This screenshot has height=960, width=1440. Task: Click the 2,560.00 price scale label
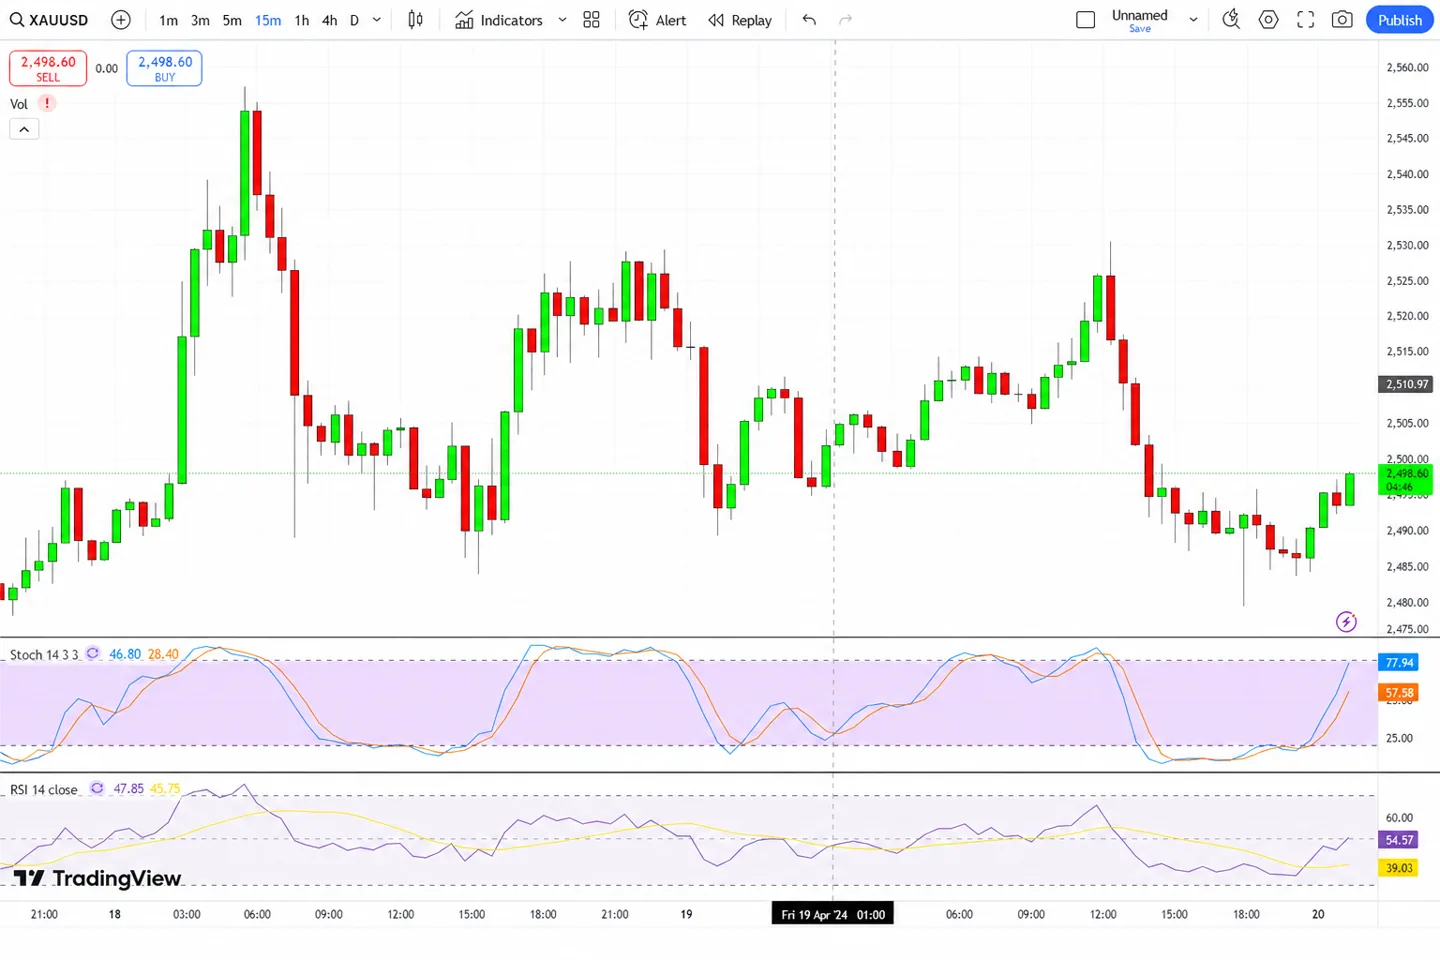[x=1407, y=68]
